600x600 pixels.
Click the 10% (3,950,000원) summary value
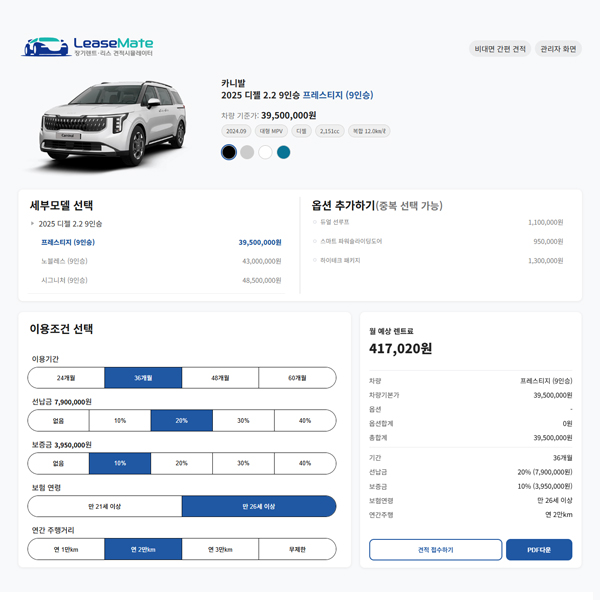[x=545, y=486]
